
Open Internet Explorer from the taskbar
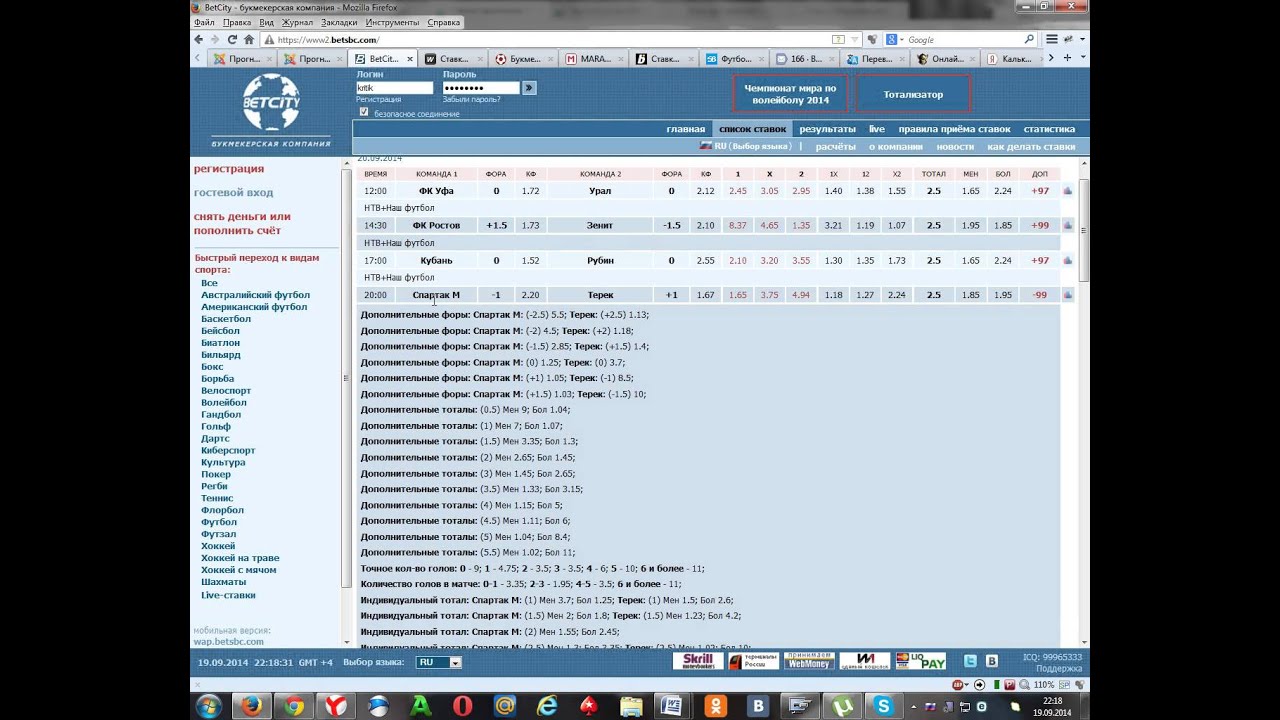[547, 706]
